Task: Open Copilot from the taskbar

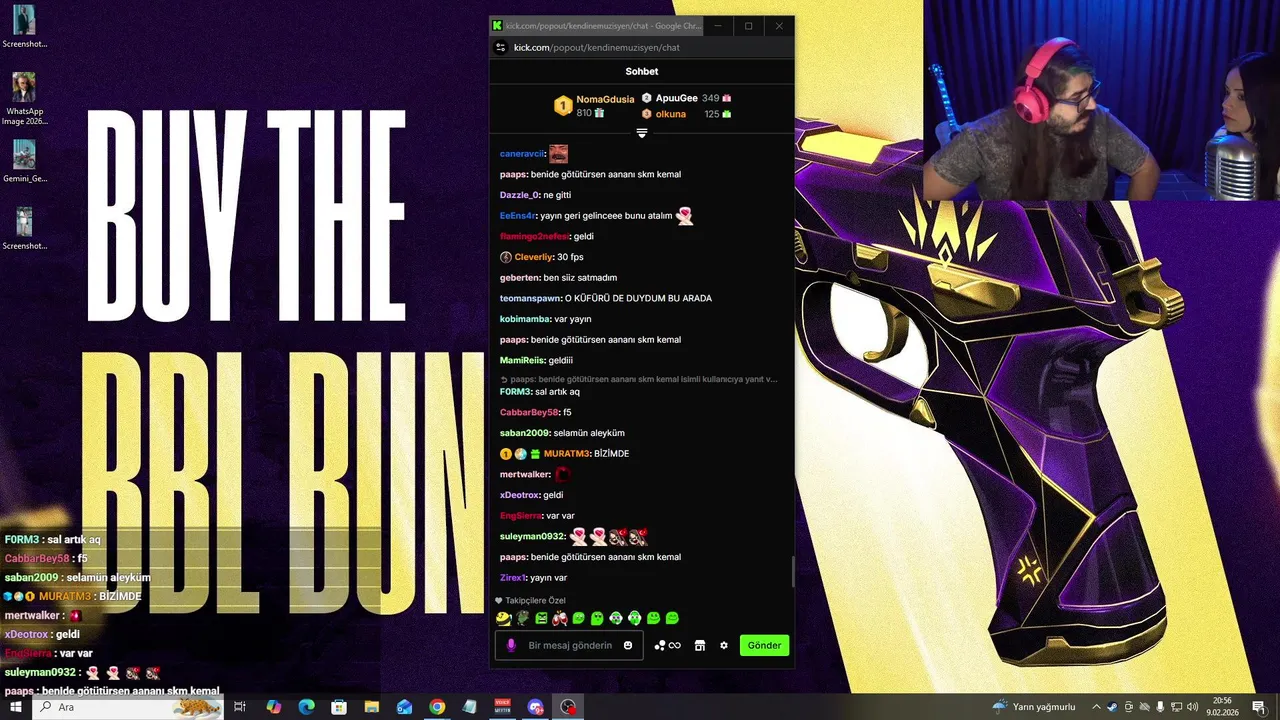Action: (273, 707)
